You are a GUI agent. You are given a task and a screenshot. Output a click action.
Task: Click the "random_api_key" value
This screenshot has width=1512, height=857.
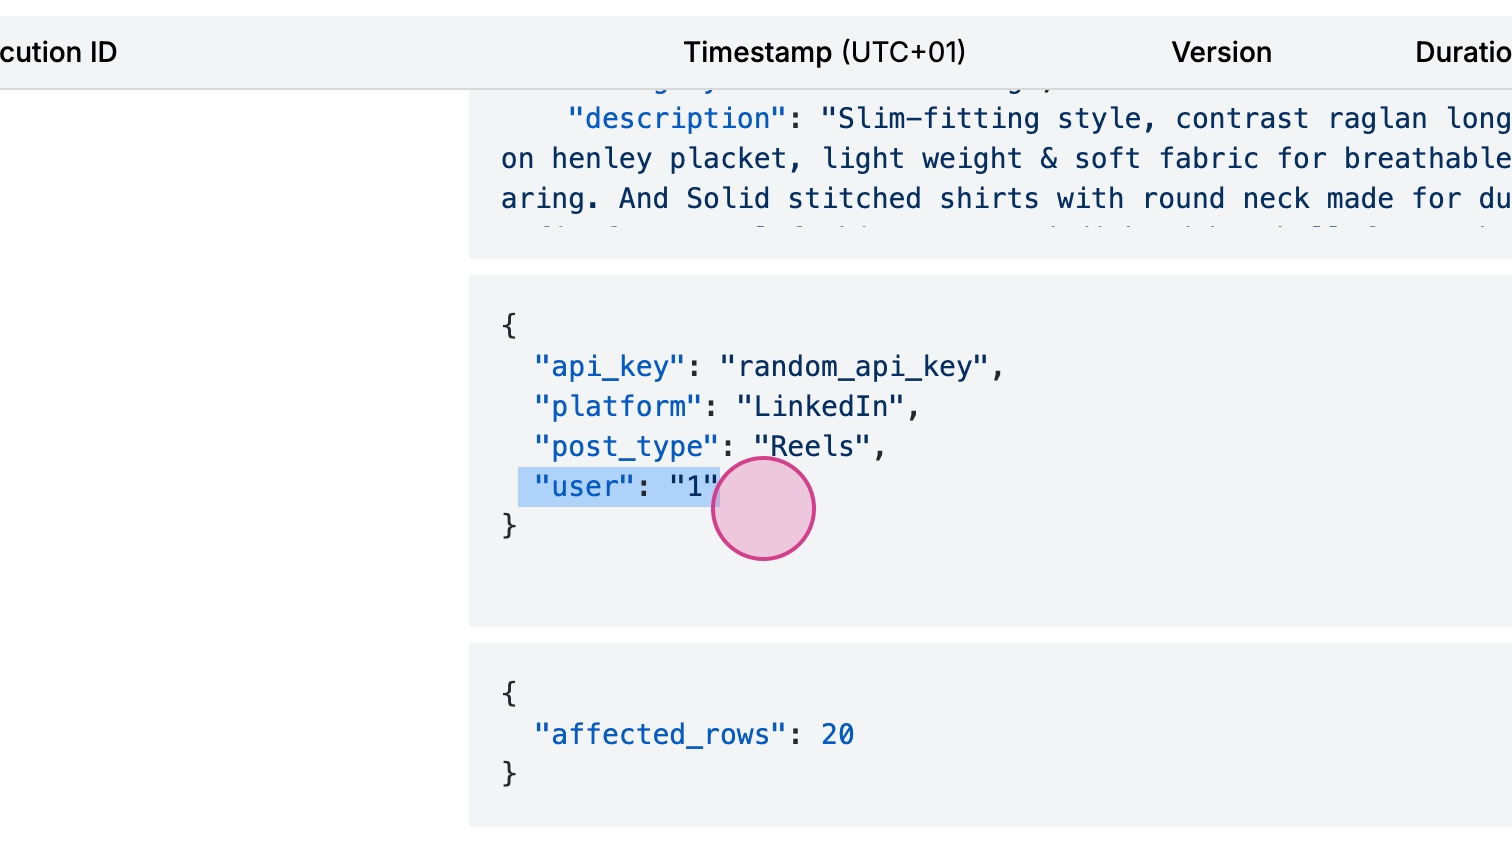(x=853, y=366)
